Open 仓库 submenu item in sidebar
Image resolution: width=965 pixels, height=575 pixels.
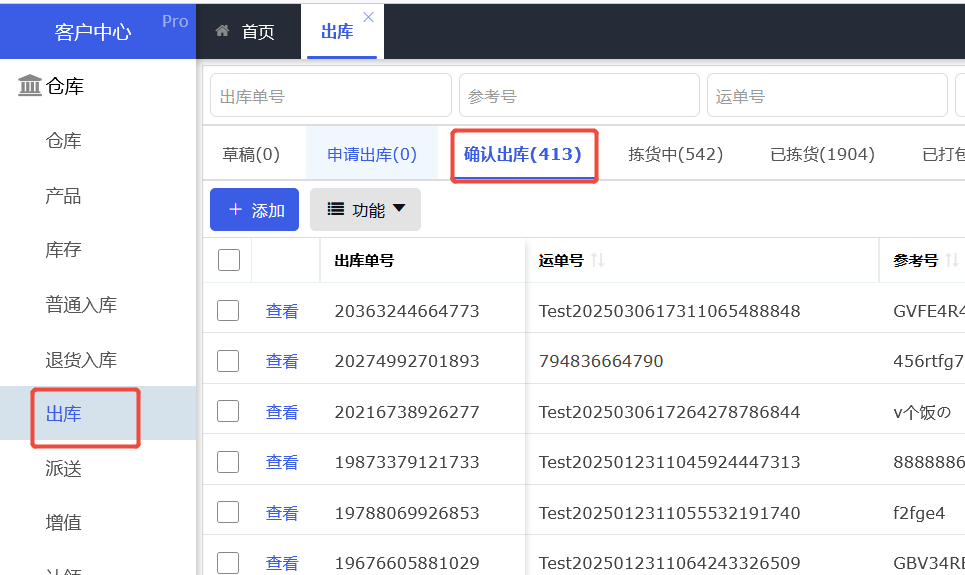(63, 141)
